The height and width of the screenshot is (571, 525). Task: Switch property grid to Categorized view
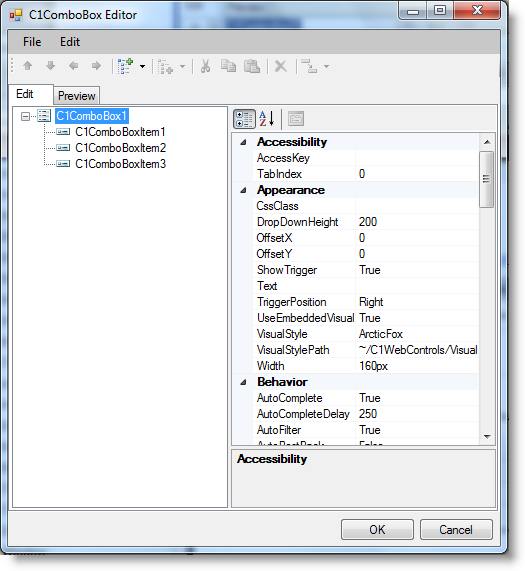point(244,119)
